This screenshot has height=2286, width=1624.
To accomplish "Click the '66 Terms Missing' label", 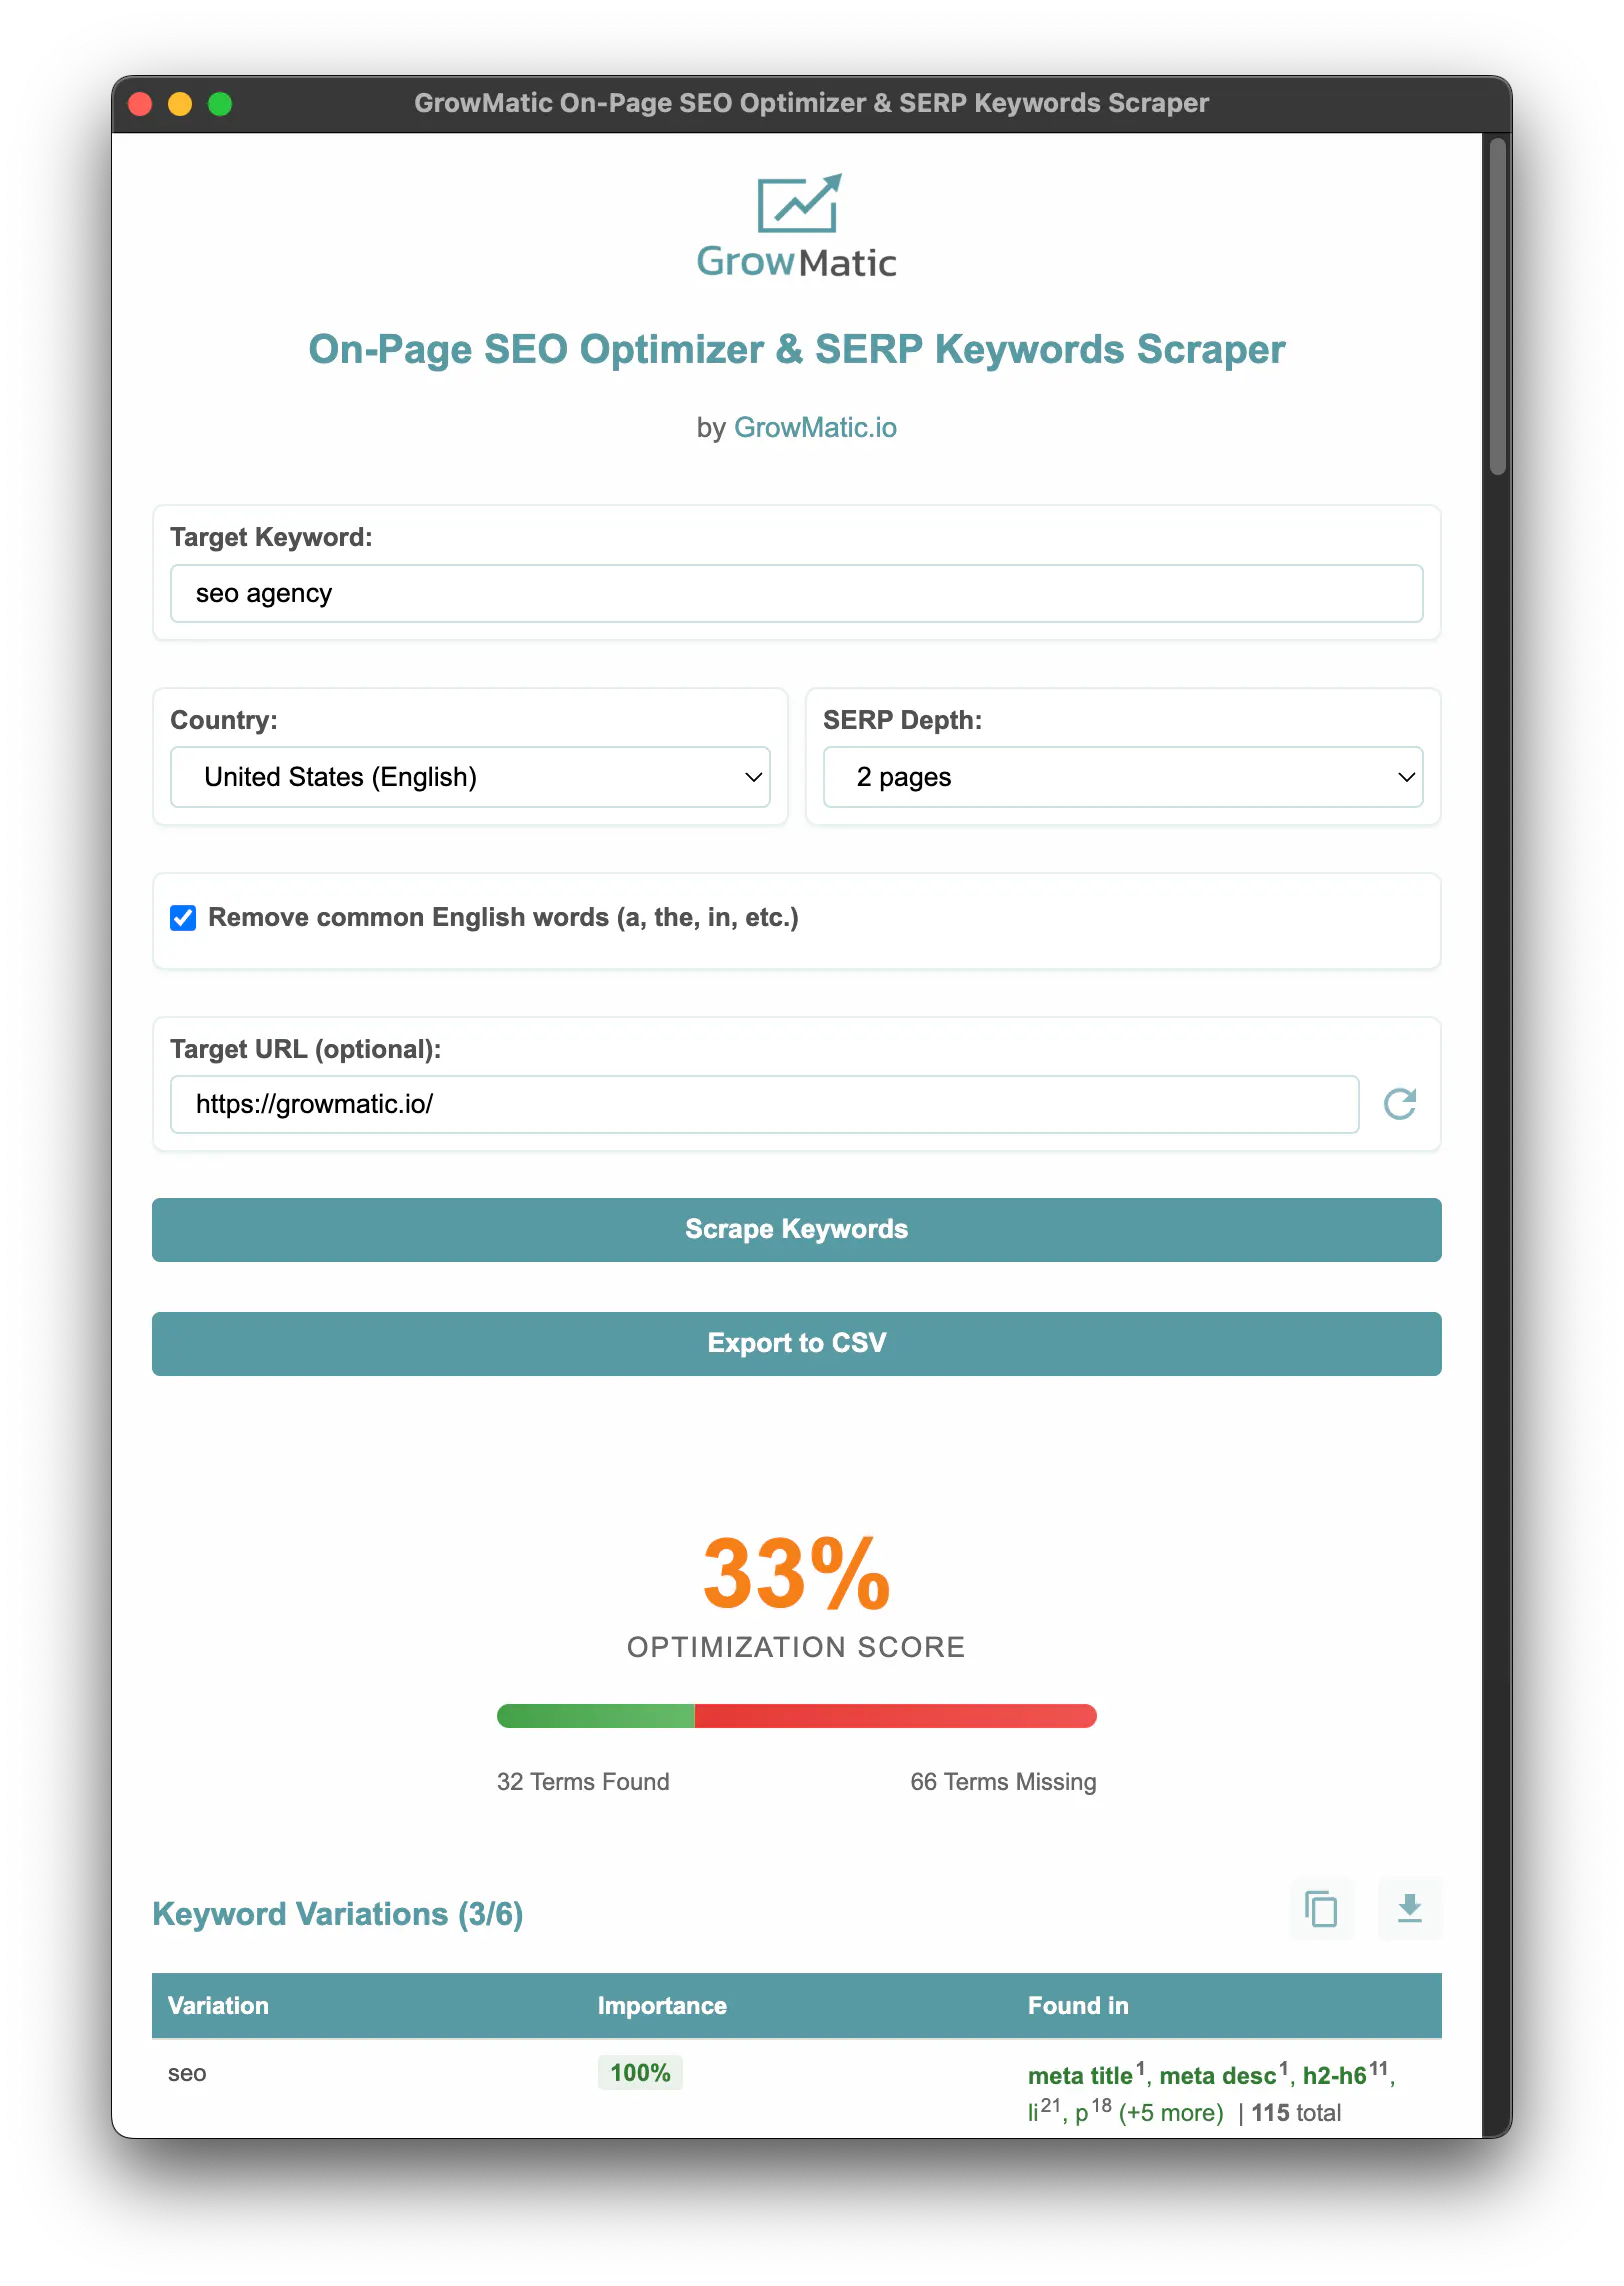I will 1003,1782.
